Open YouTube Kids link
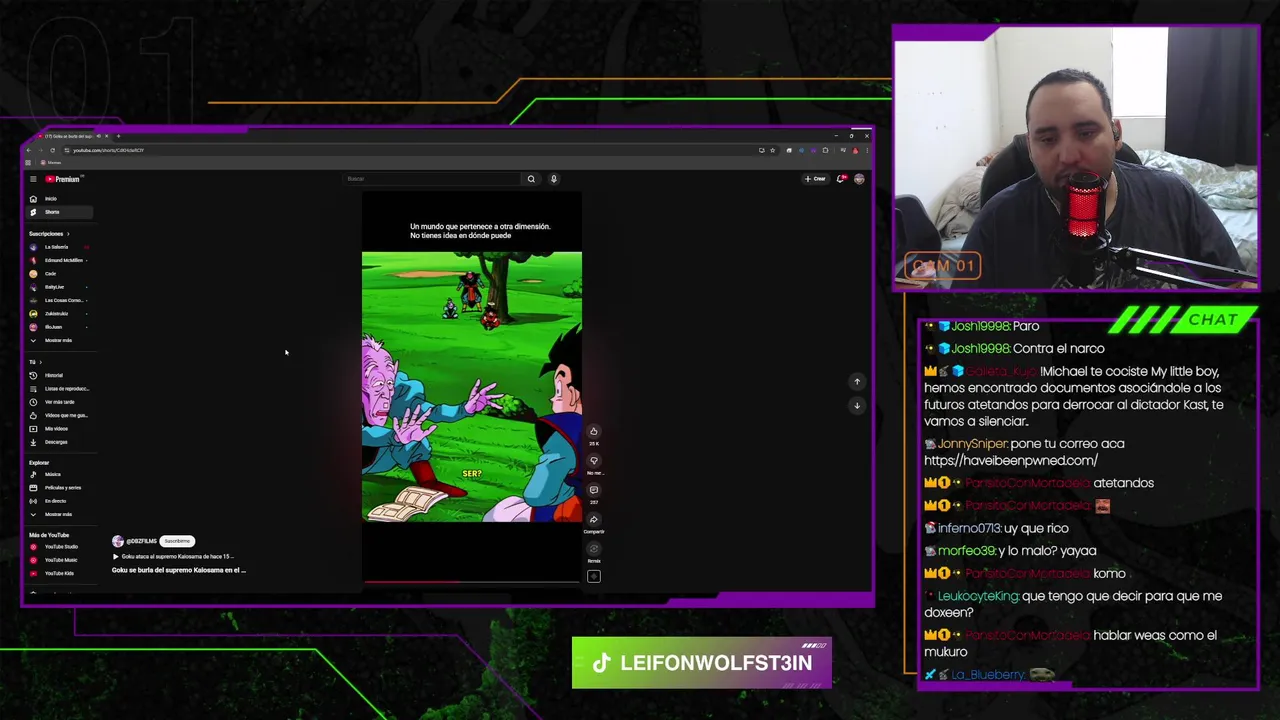The width and height of the screenshot is (1280, 720). click(x=60, y=573)
